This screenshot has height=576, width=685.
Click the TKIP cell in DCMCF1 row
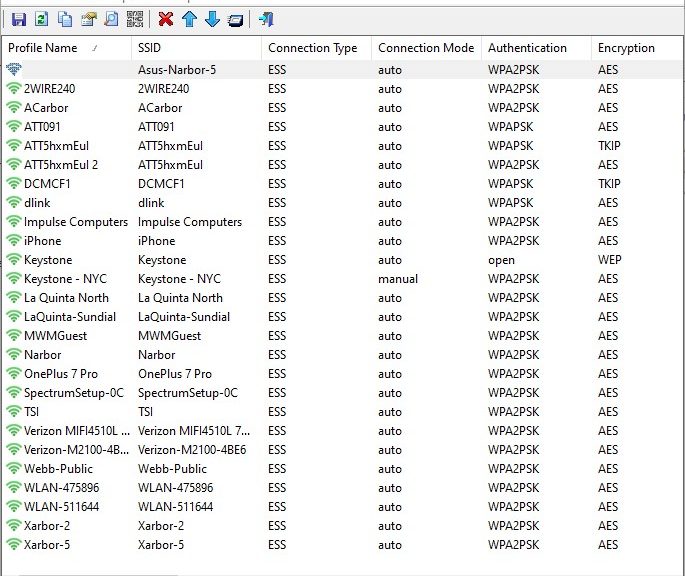point(609,184)
